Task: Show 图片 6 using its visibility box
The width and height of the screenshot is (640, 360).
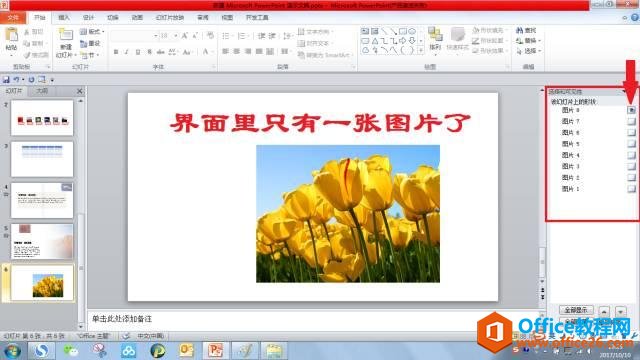Action: click(631, 133)
